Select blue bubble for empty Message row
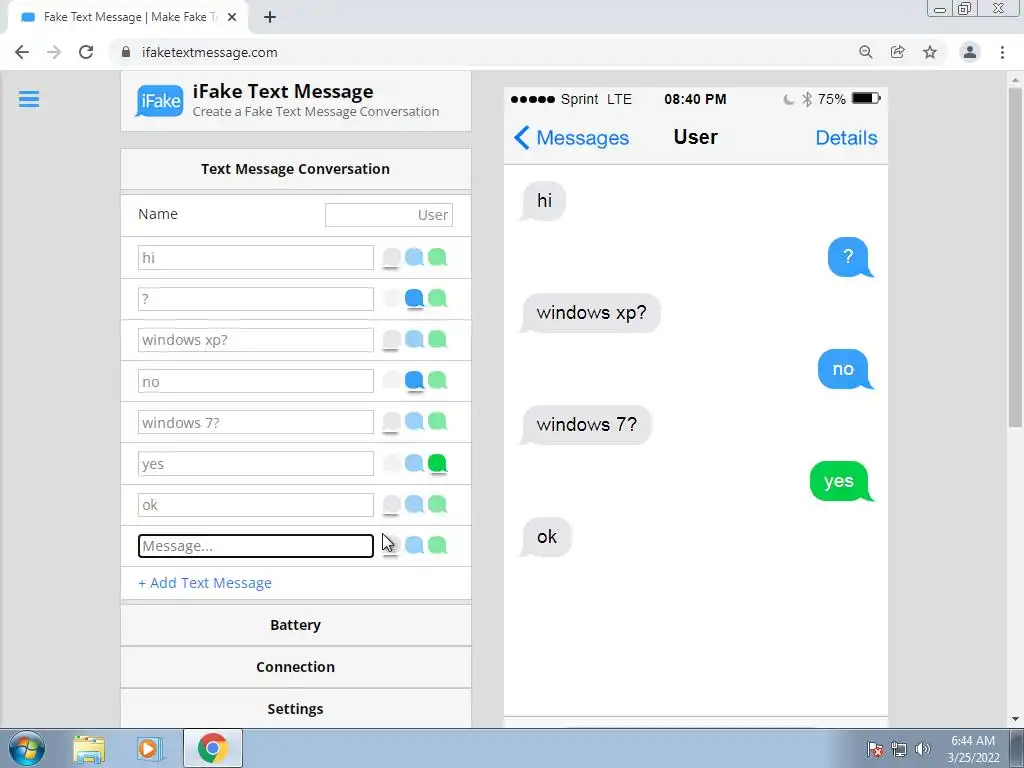 [414, 545]
